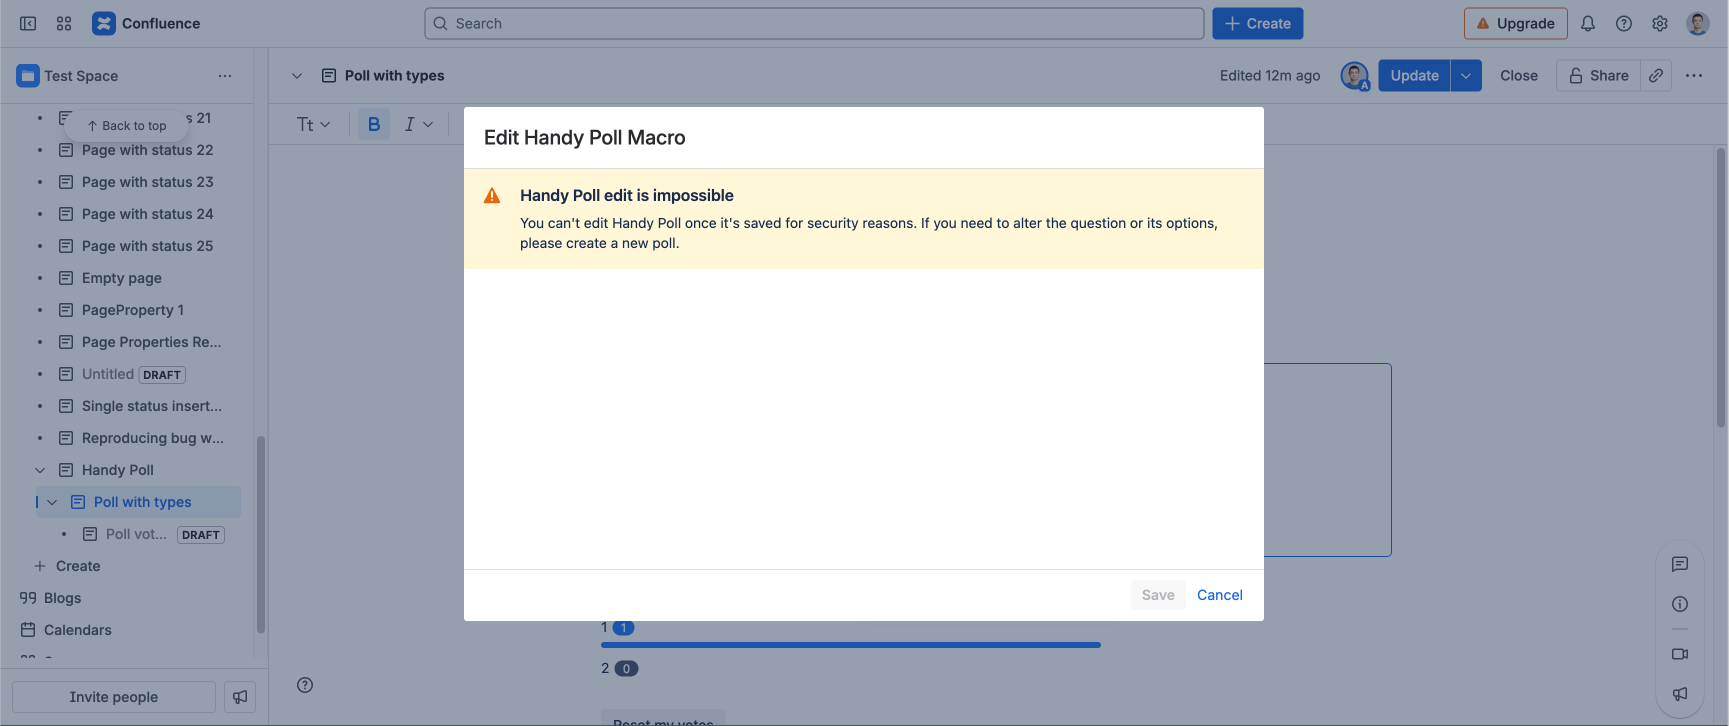
Task: Click the poll option 1 progress bar
Action: point(850,645)
